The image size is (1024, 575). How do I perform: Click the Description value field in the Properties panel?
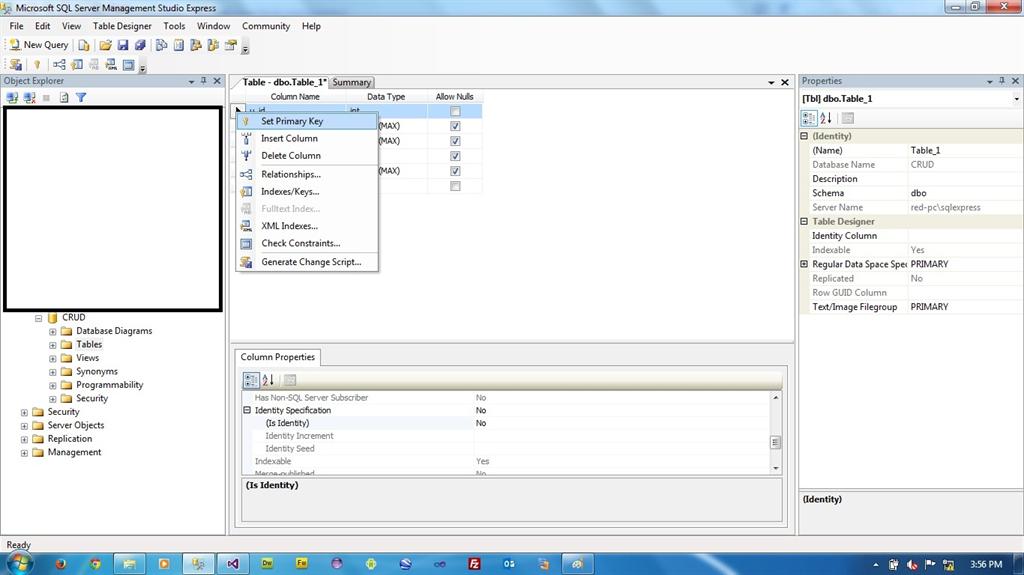point(965,179)
